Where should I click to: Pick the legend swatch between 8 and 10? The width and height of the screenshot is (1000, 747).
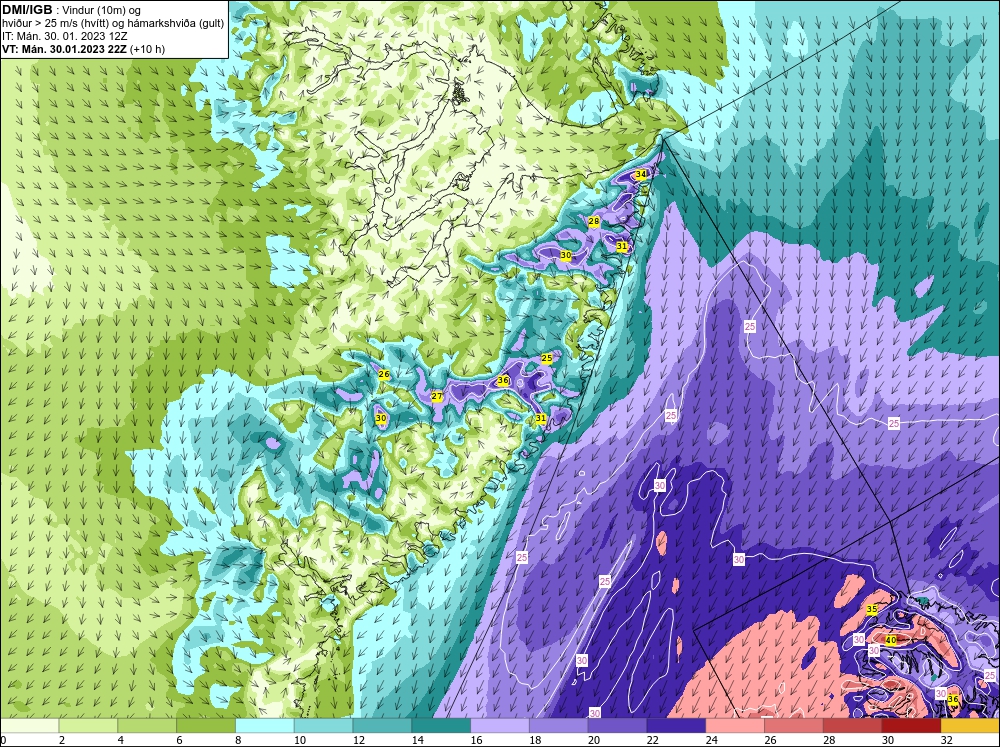pyautogui.click(x=265, y=725)
